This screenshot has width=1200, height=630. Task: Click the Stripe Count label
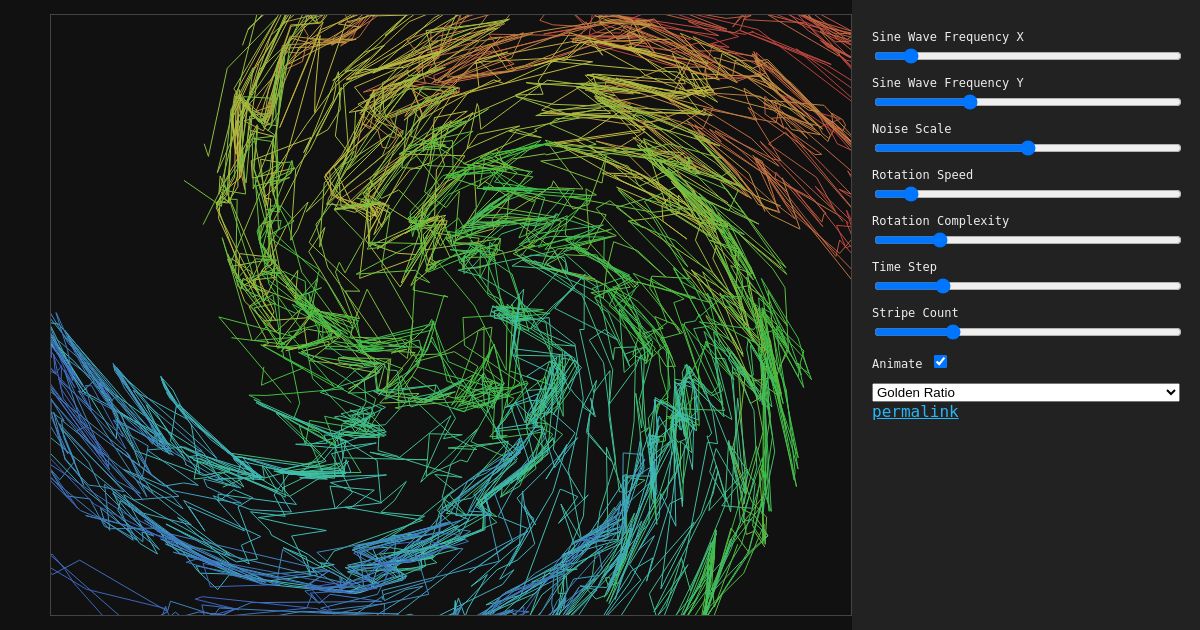point(915,313)
